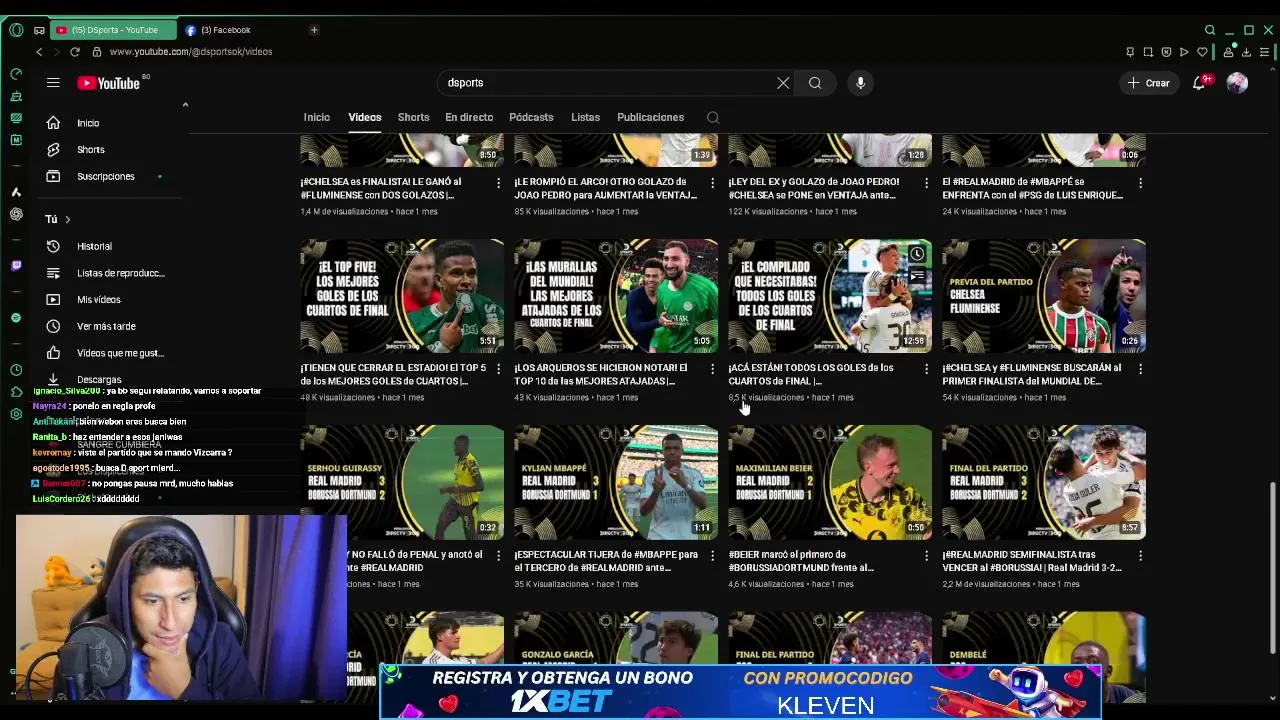This screenshot has width=1280, height=720.
Task: Open the En directo tab
Action: pyautogui.click(x=469, y=117)
